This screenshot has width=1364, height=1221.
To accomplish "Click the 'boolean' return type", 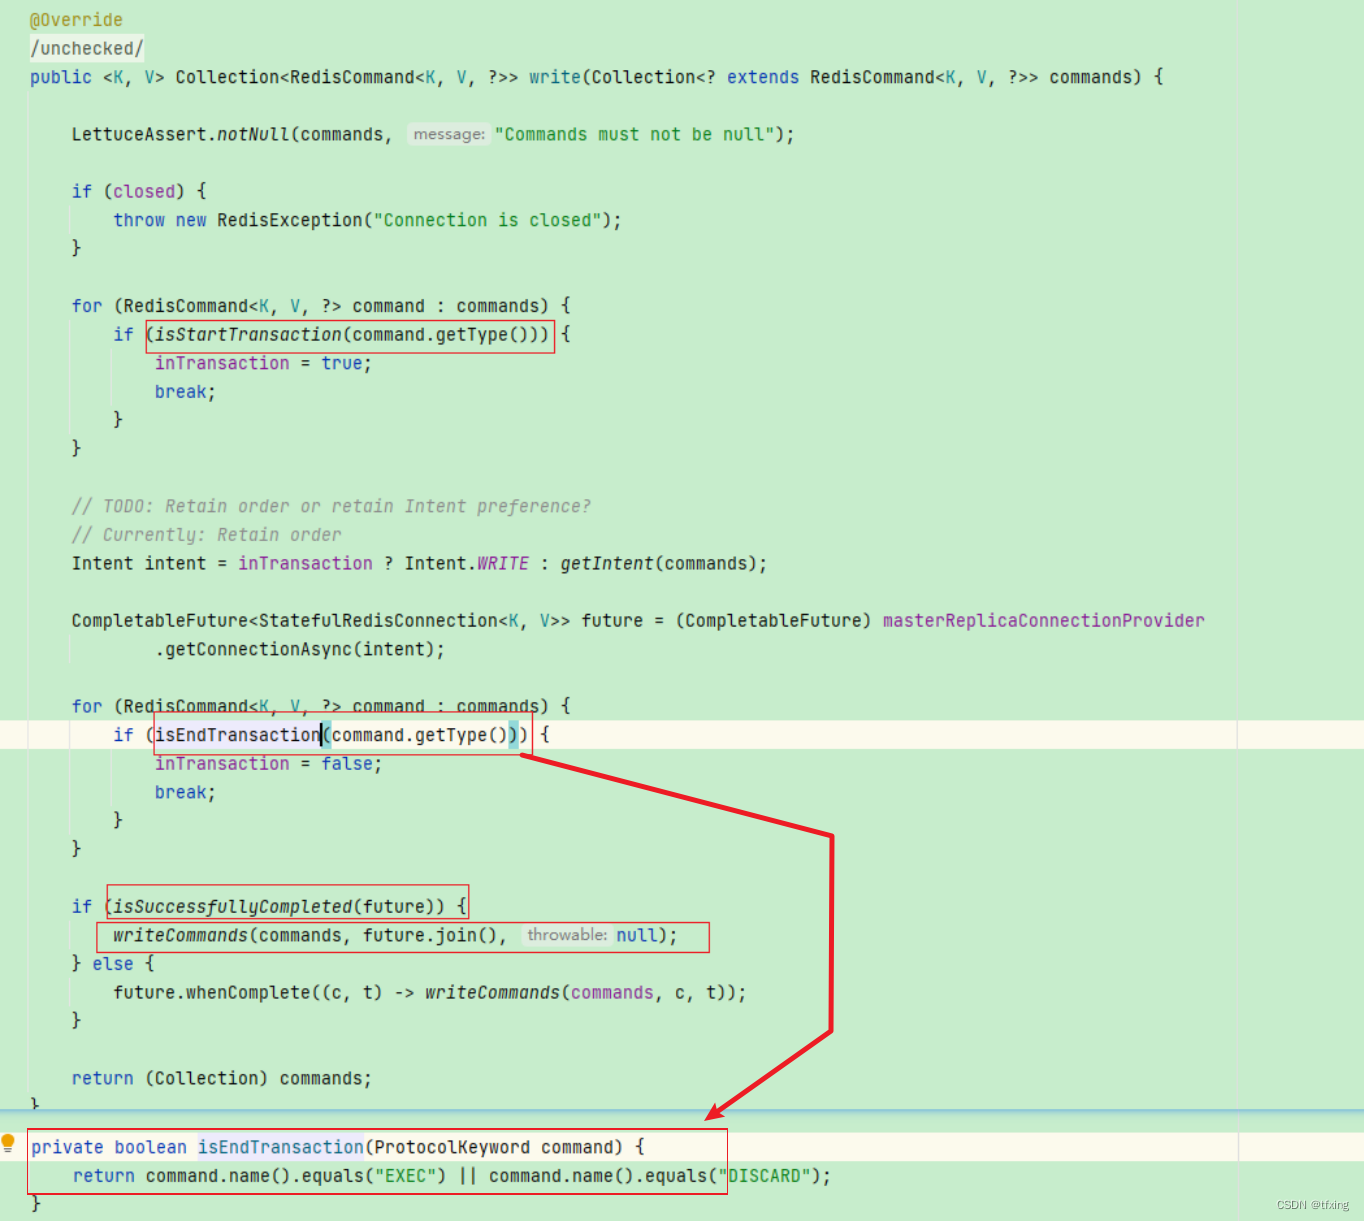I will (150, 1147).
